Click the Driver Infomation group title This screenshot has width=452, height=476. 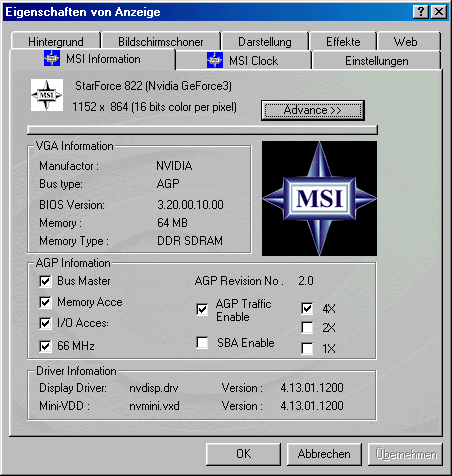[x=76, y=371]
